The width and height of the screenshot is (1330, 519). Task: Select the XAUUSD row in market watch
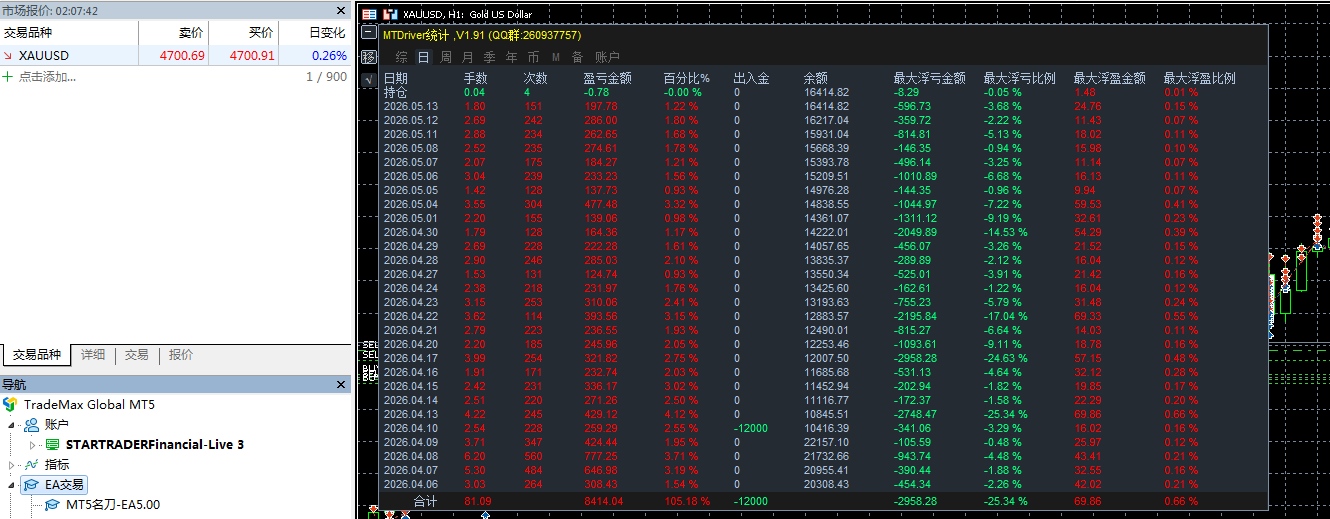pyautogui.click(x=175, y=56)
